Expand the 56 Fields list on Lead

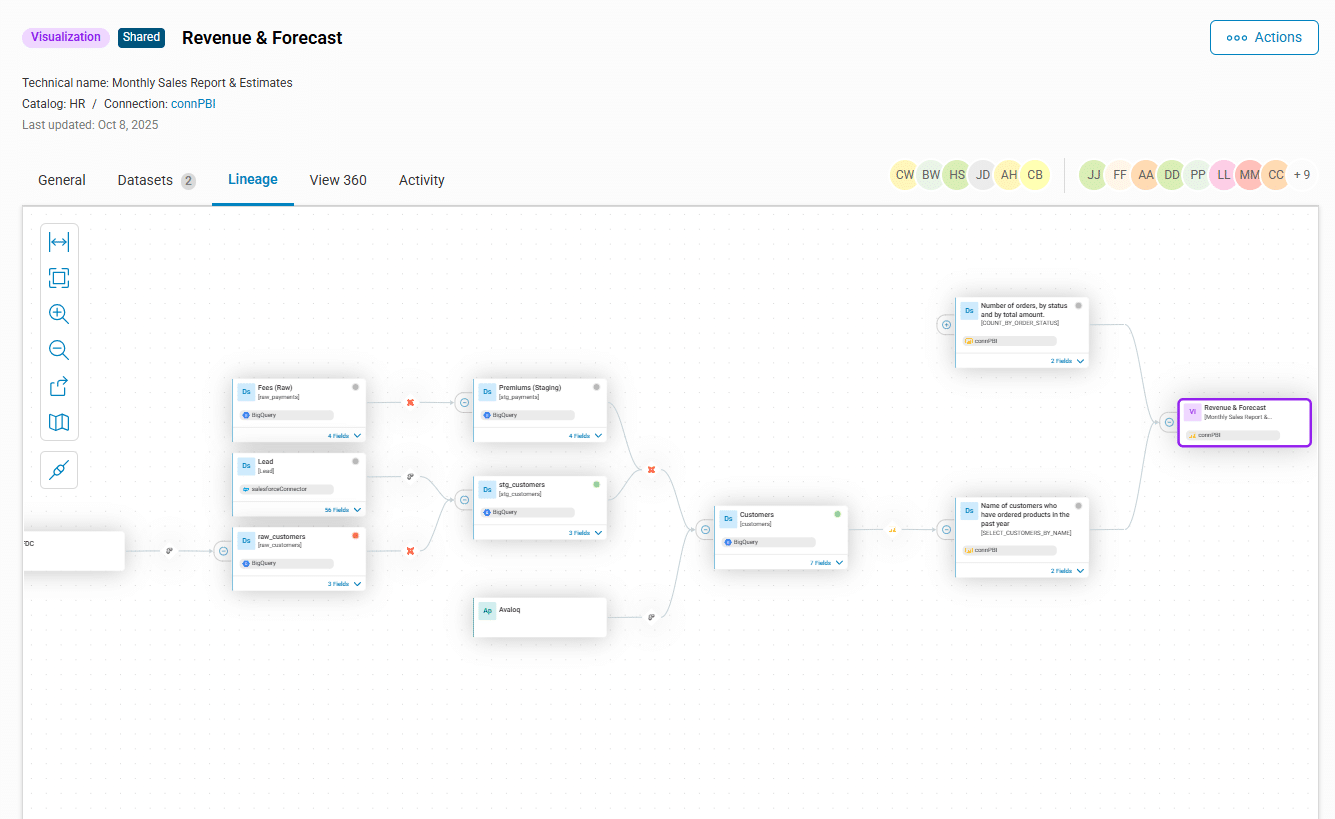pyautogui.click(x=343, y=510)
